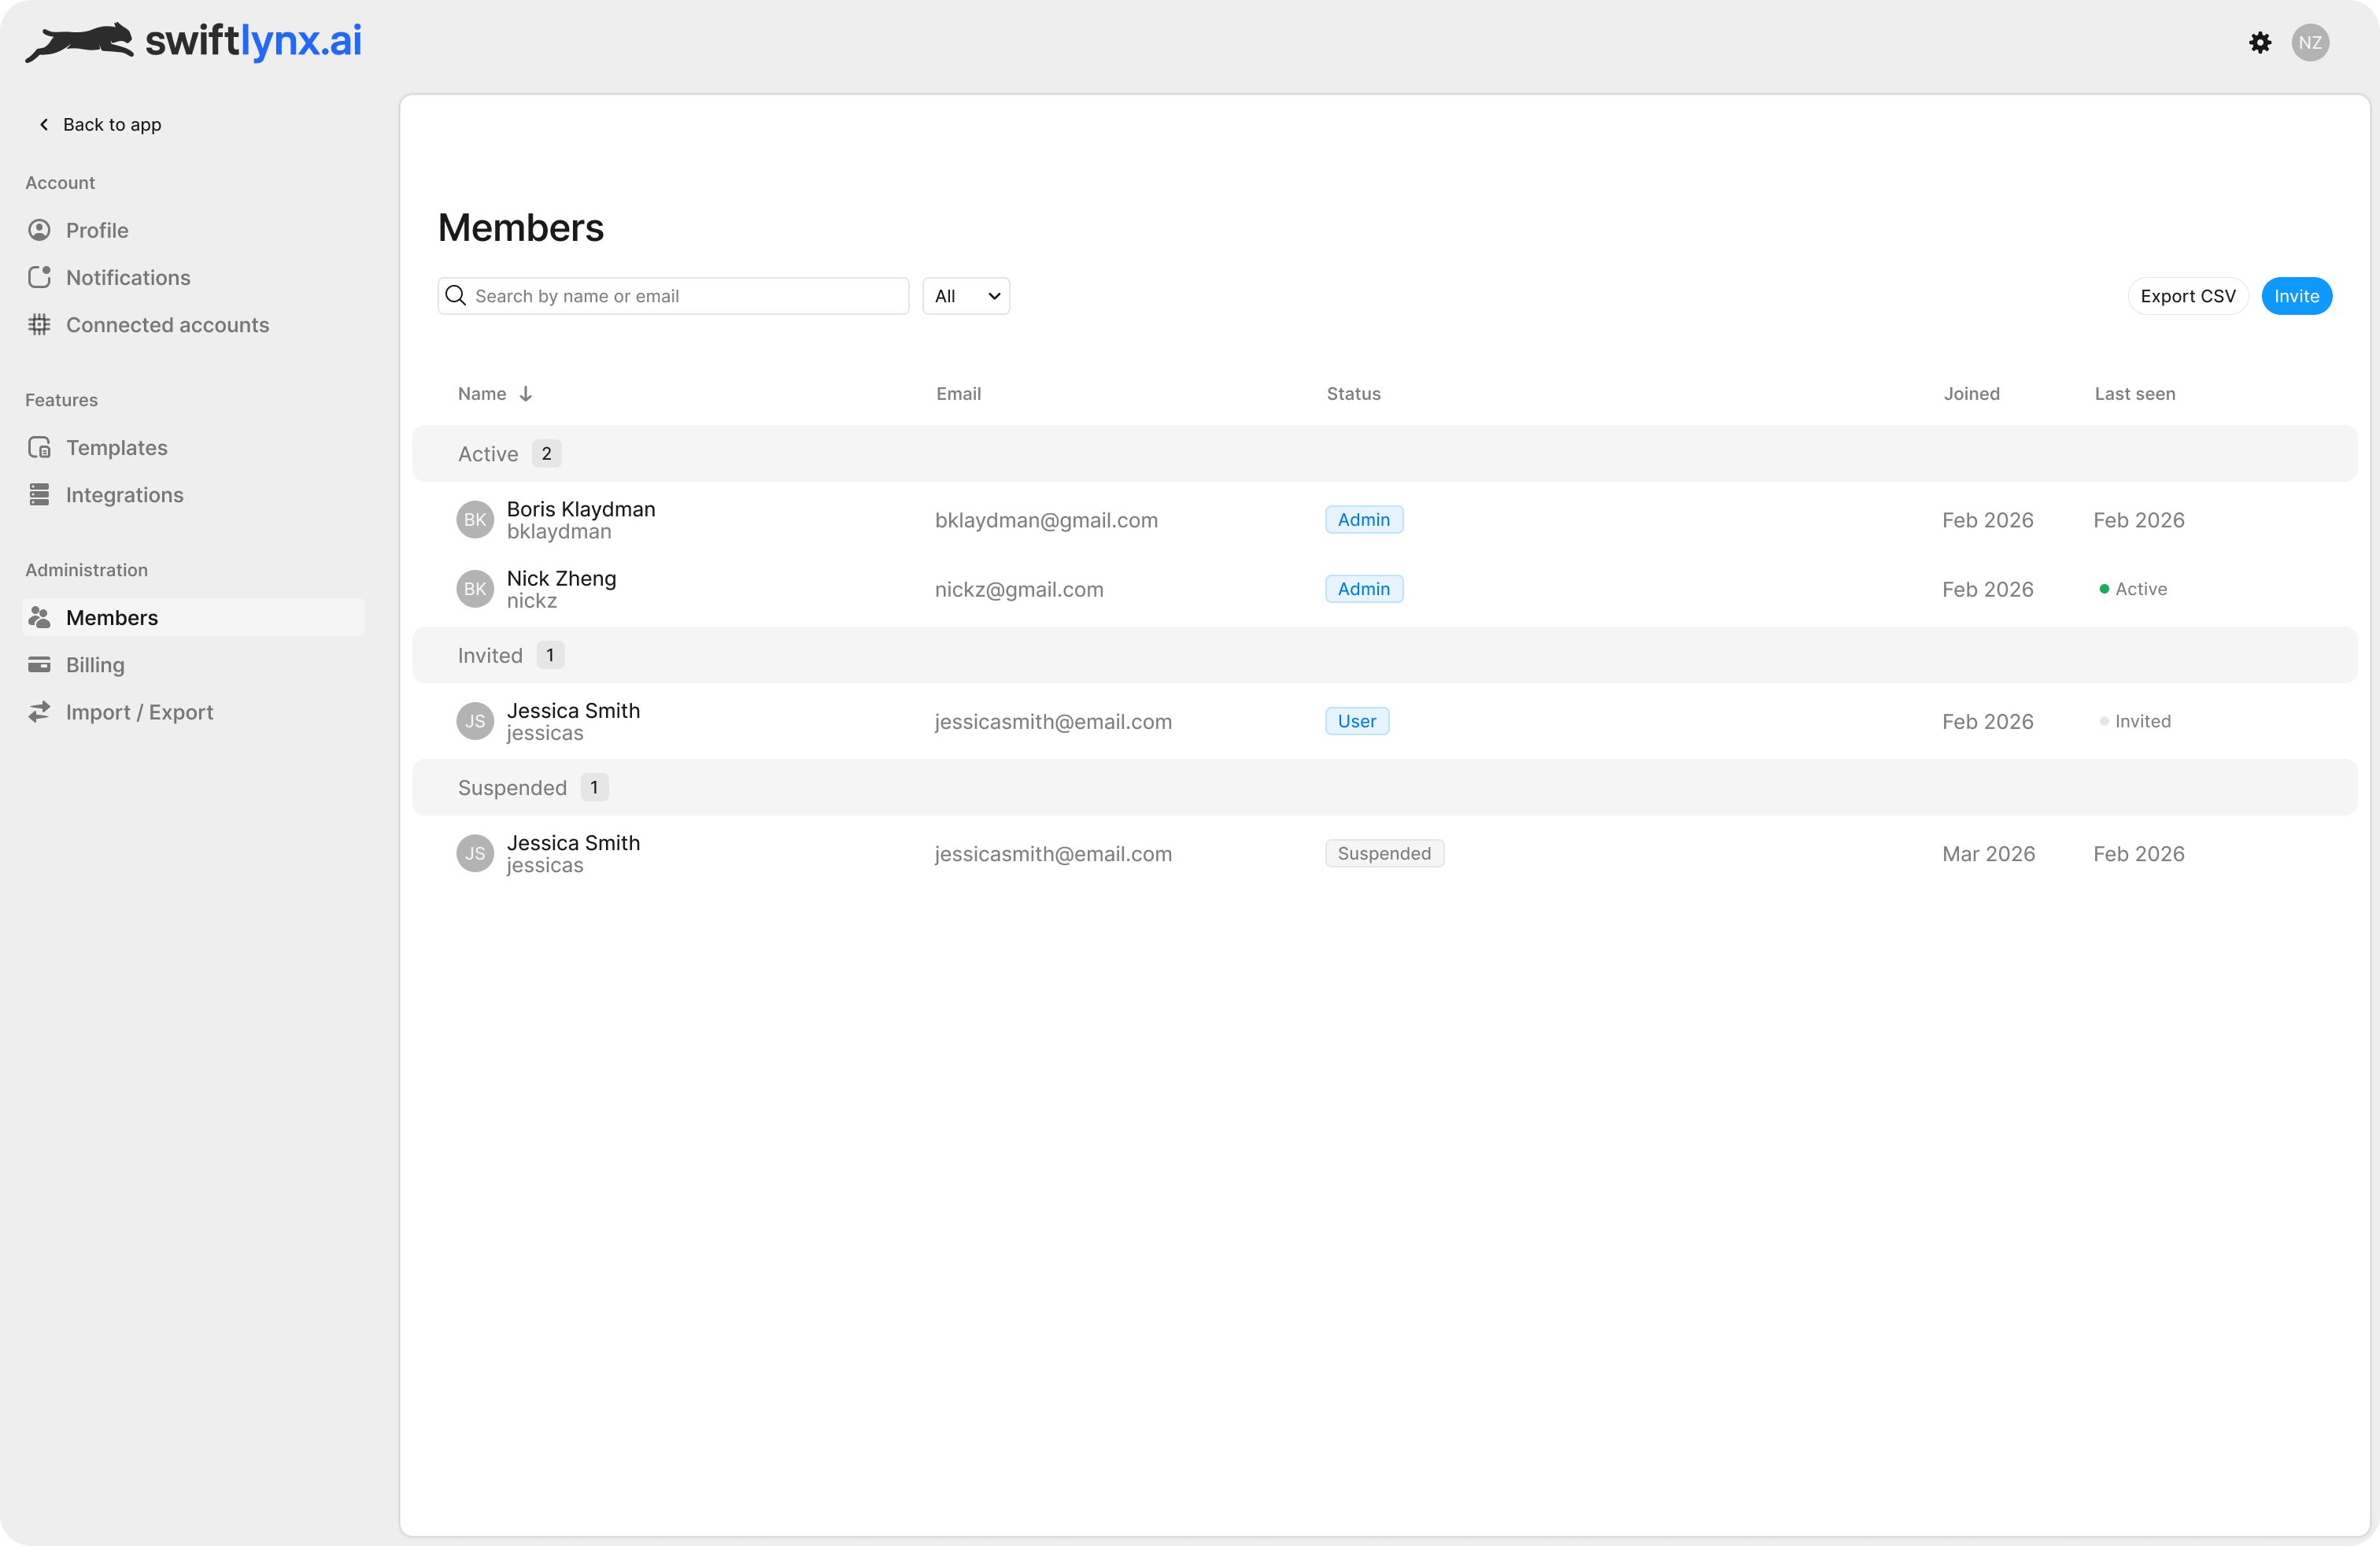Open the All status filter dropdown
This screenshot has height=1546, width=2380.
(x=965, y=296)
